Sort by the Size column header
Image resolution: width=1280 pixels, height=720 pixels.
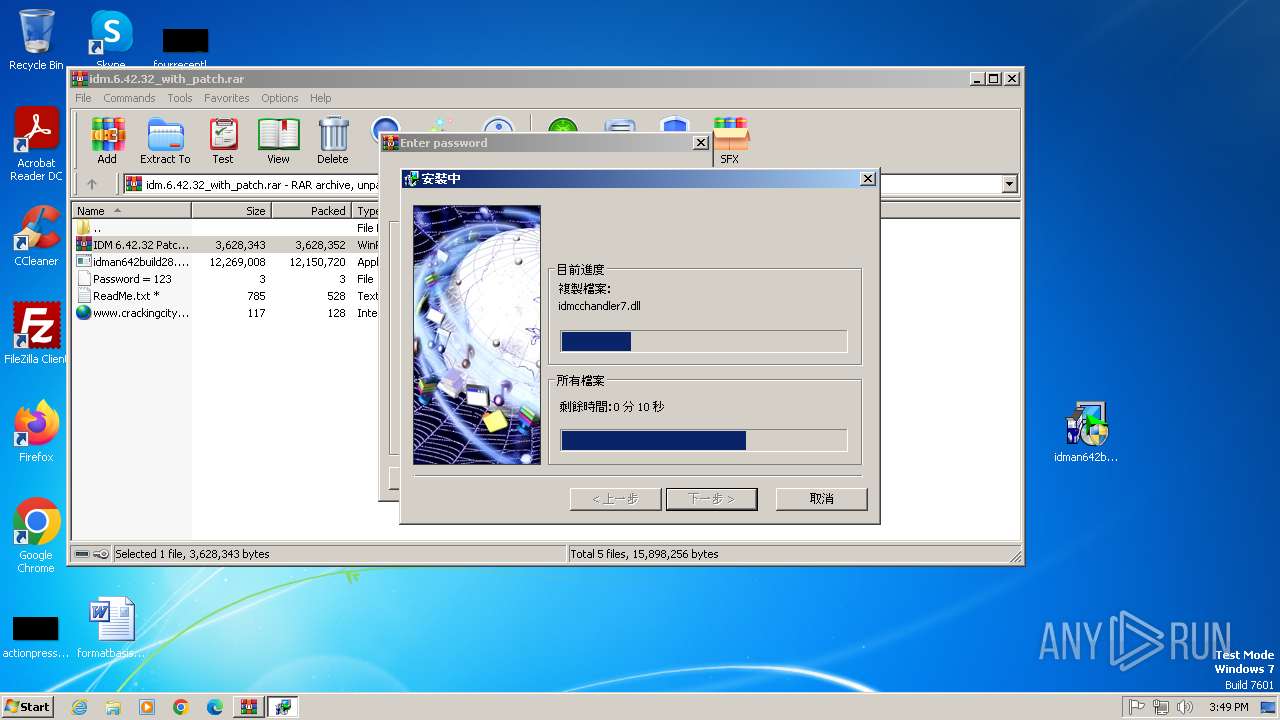tap(231, 210)
